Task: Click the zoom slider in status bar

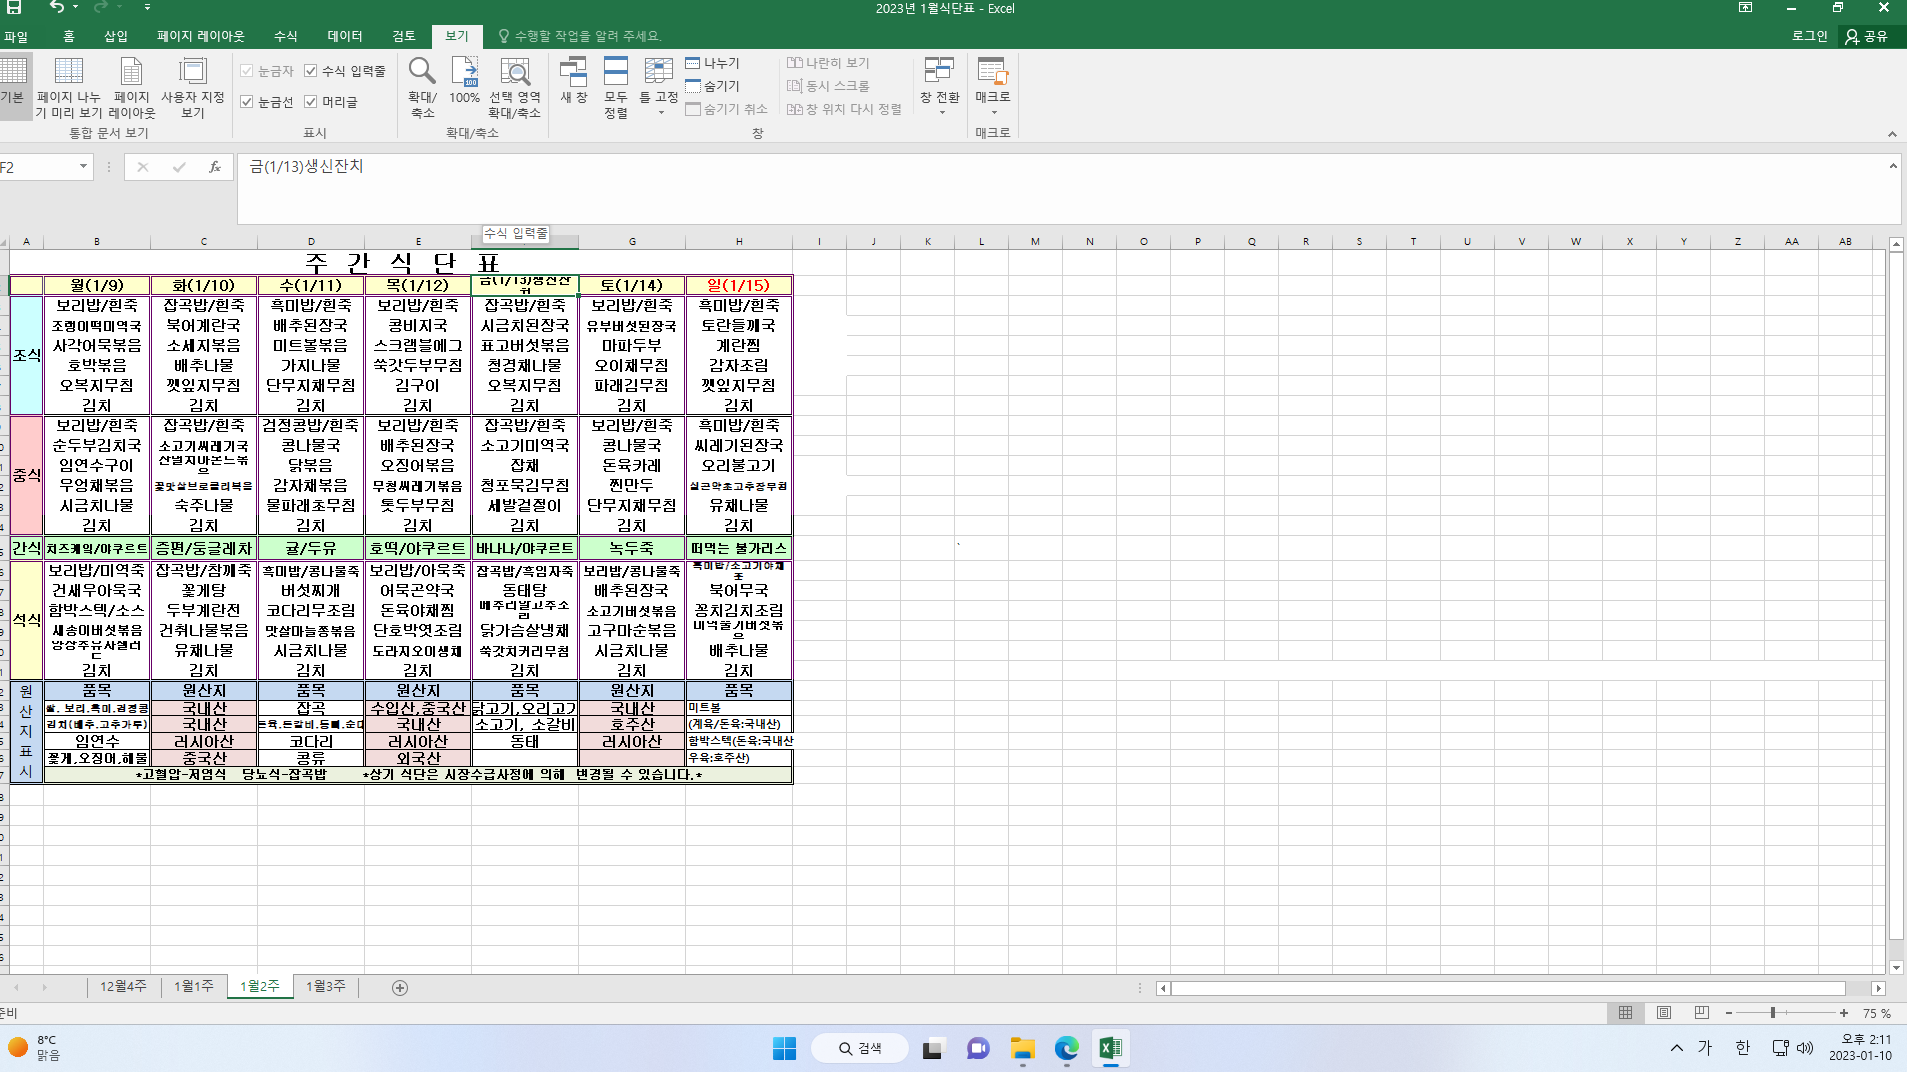Action: (x=1773, y=1013)
